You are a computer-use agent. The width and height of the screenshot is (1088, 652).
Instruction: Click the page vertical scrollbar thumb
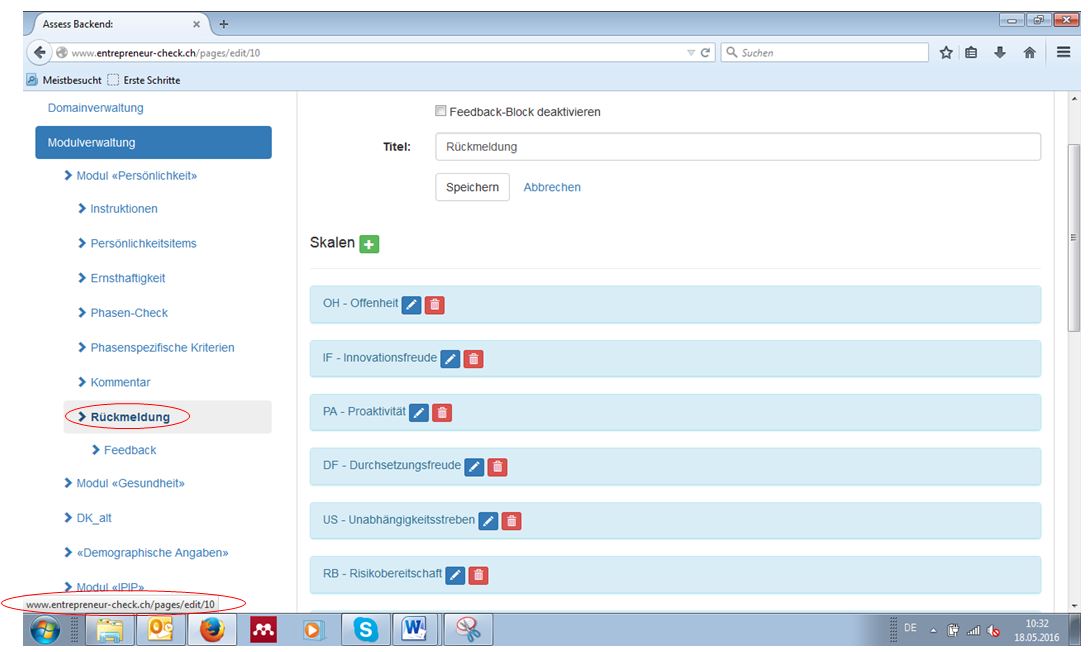pos(1073,237)
